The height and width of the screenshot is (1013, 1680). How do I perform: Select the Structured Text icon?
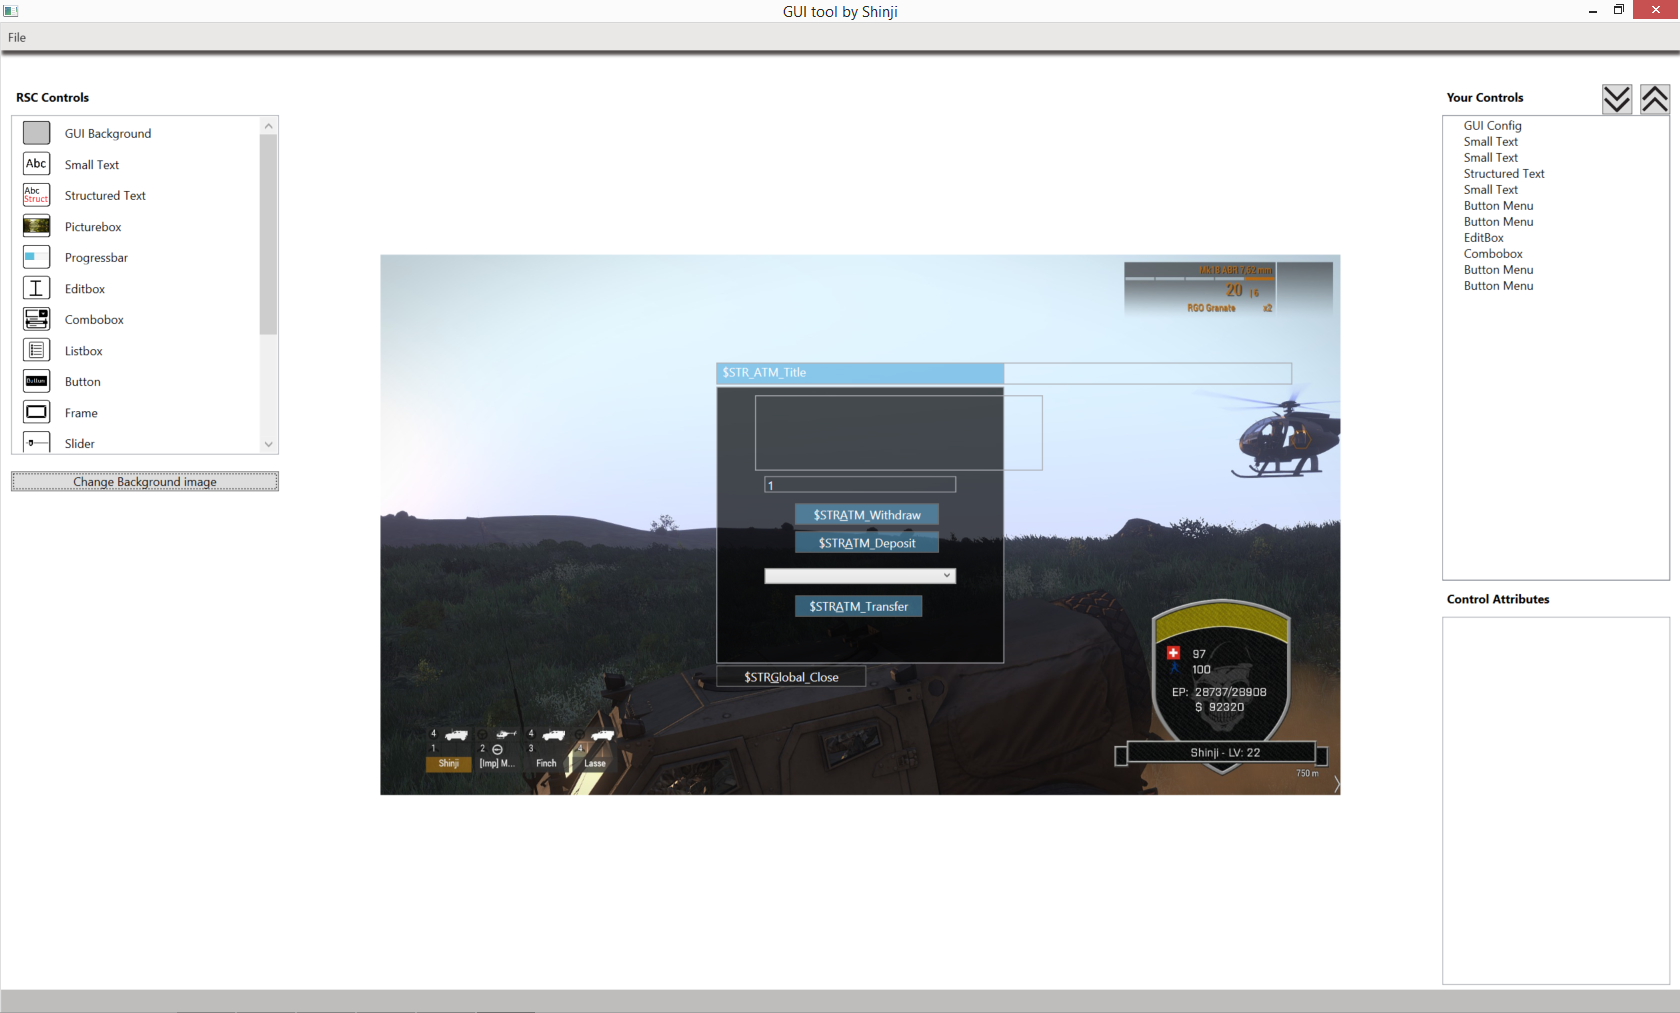point(36,195)
